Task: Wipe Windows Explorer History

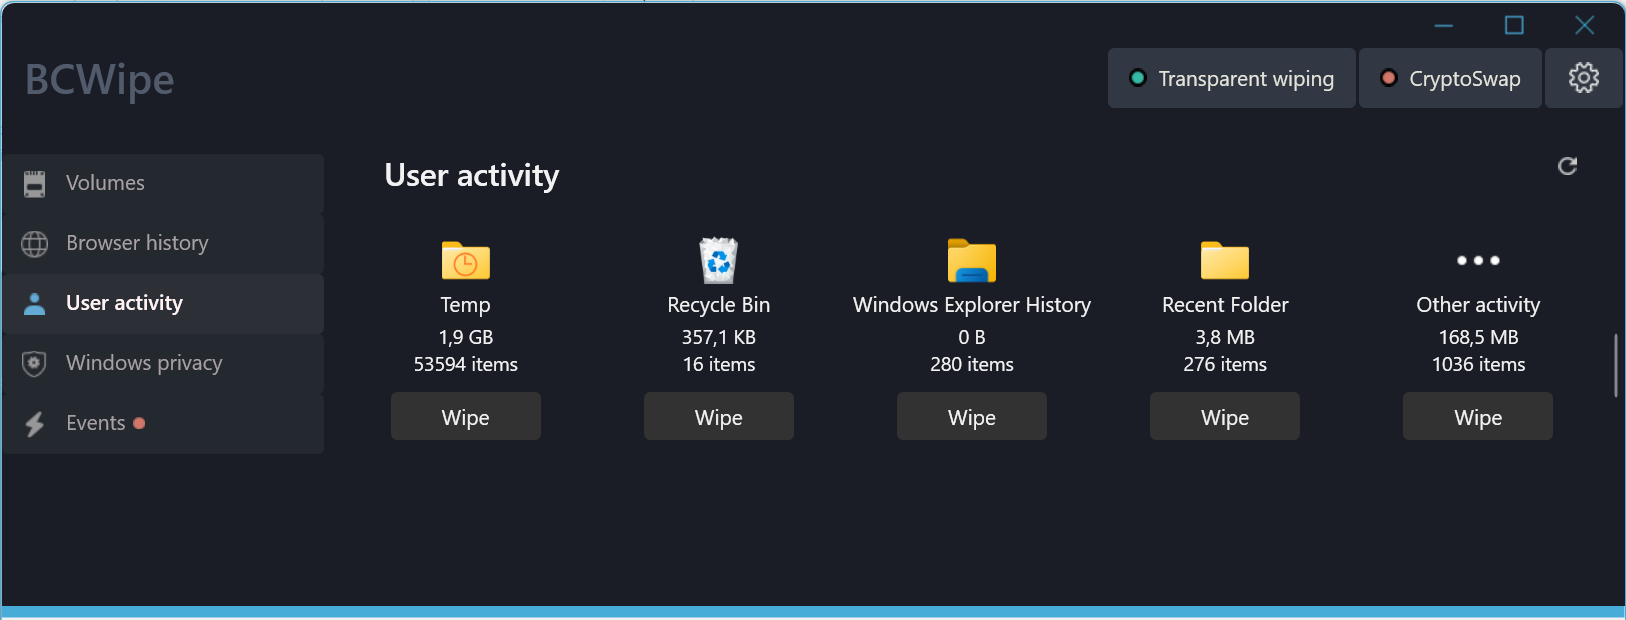Action: pos(972,416)
